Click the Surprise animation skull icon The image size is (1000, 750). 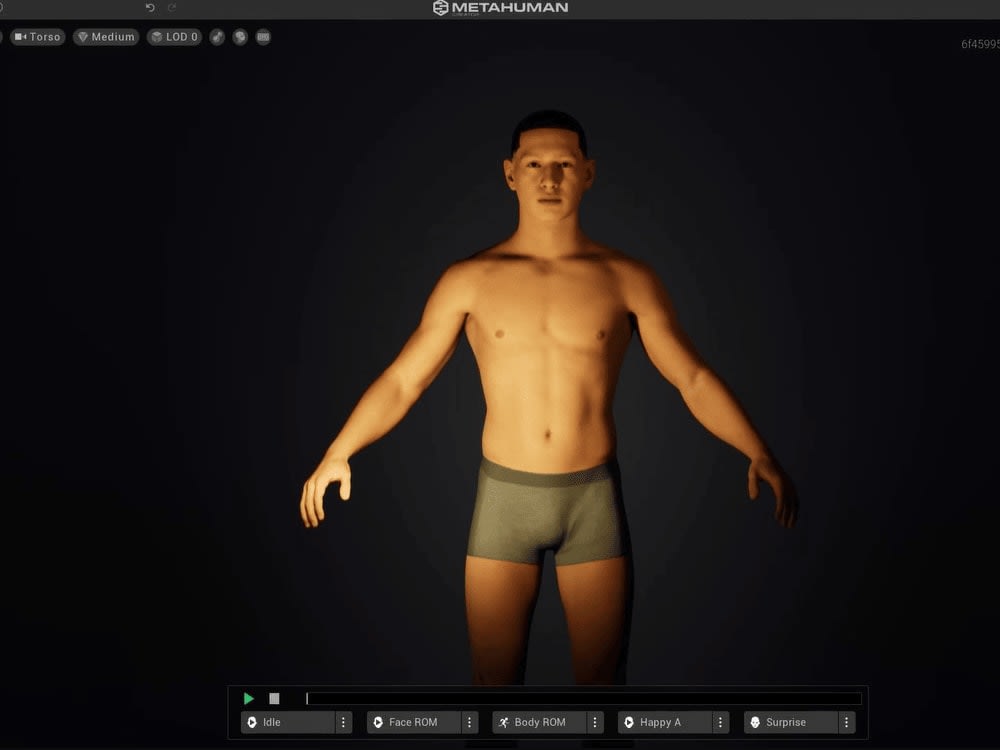pos(755,722)
